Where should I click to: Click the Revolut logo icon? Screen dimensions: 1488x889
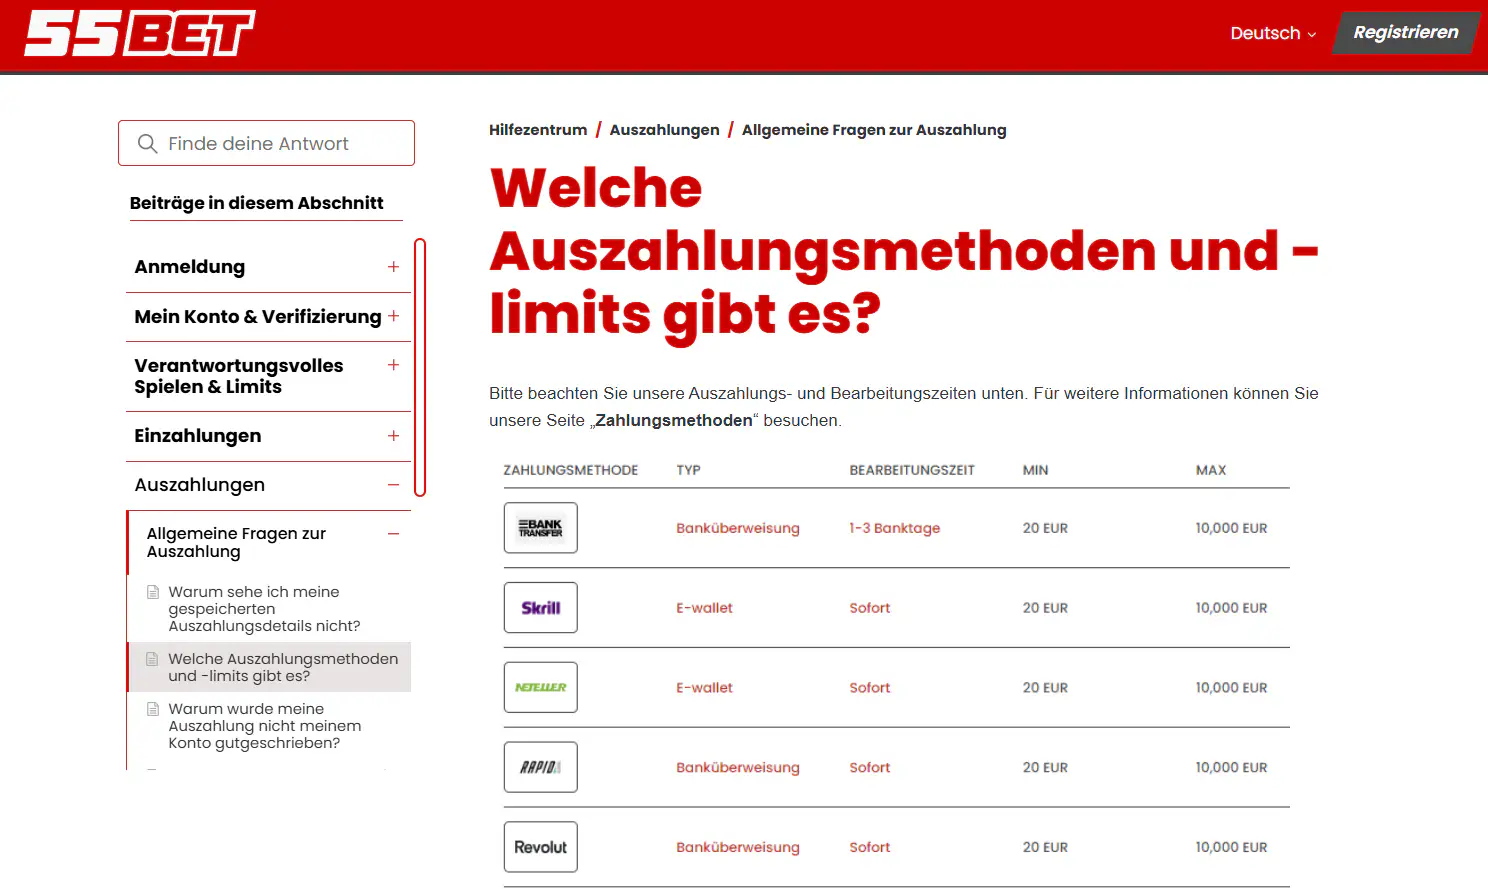[x=541, y=847]
